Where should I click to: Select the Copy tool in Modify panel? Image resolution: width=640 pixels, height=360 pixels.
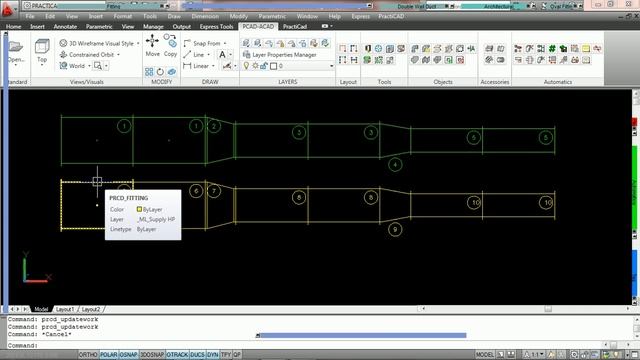[x=170, y=45]
